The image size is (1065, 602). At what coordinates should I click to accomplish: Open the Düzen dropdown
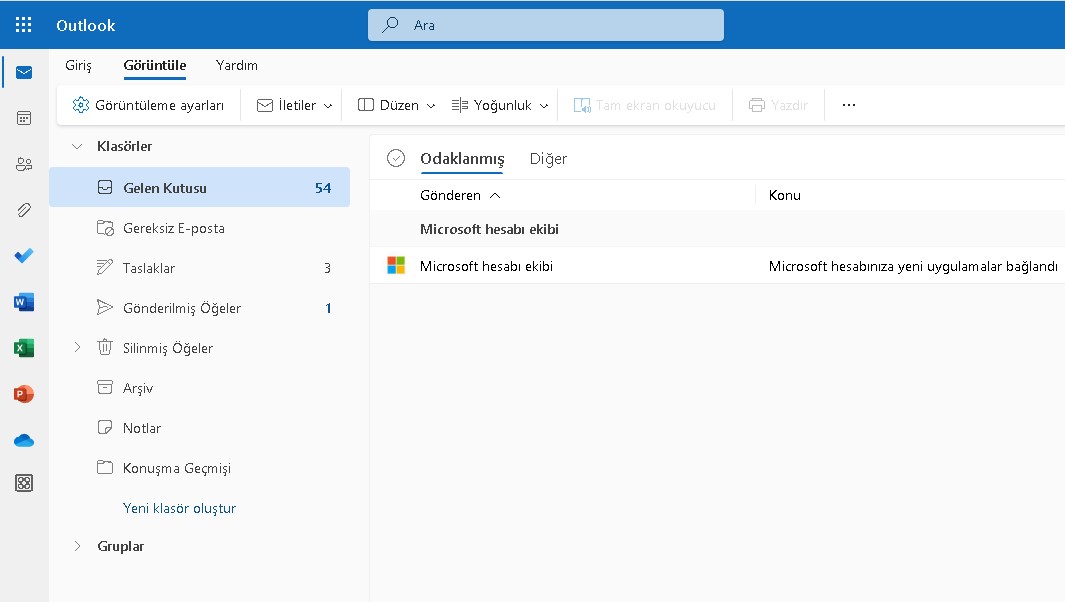point(398,104)
